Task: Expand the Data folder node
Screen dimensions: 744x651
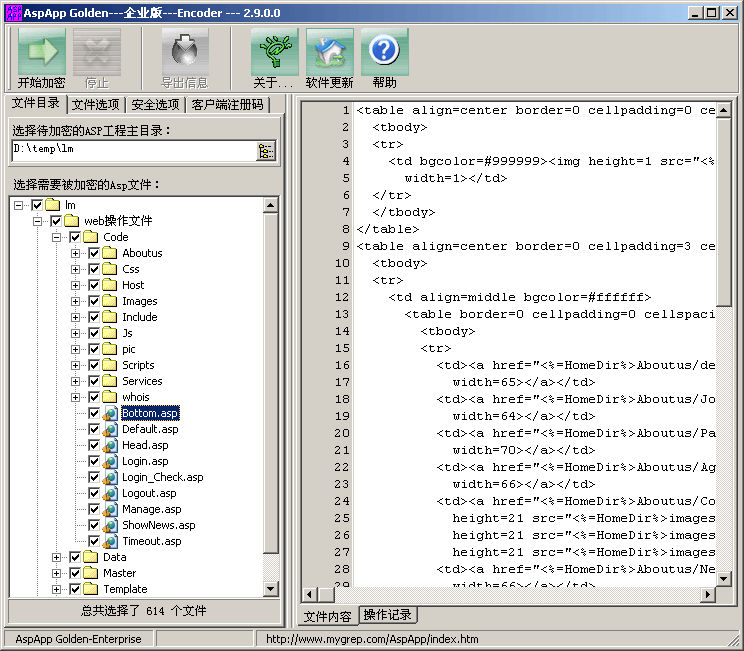Action: click(57, 557)
